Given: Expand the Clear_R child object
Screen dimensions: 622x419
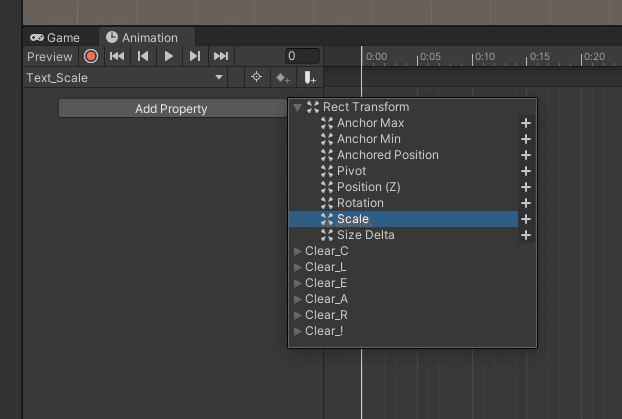Looking at the screenshot, I should [297, 315].
